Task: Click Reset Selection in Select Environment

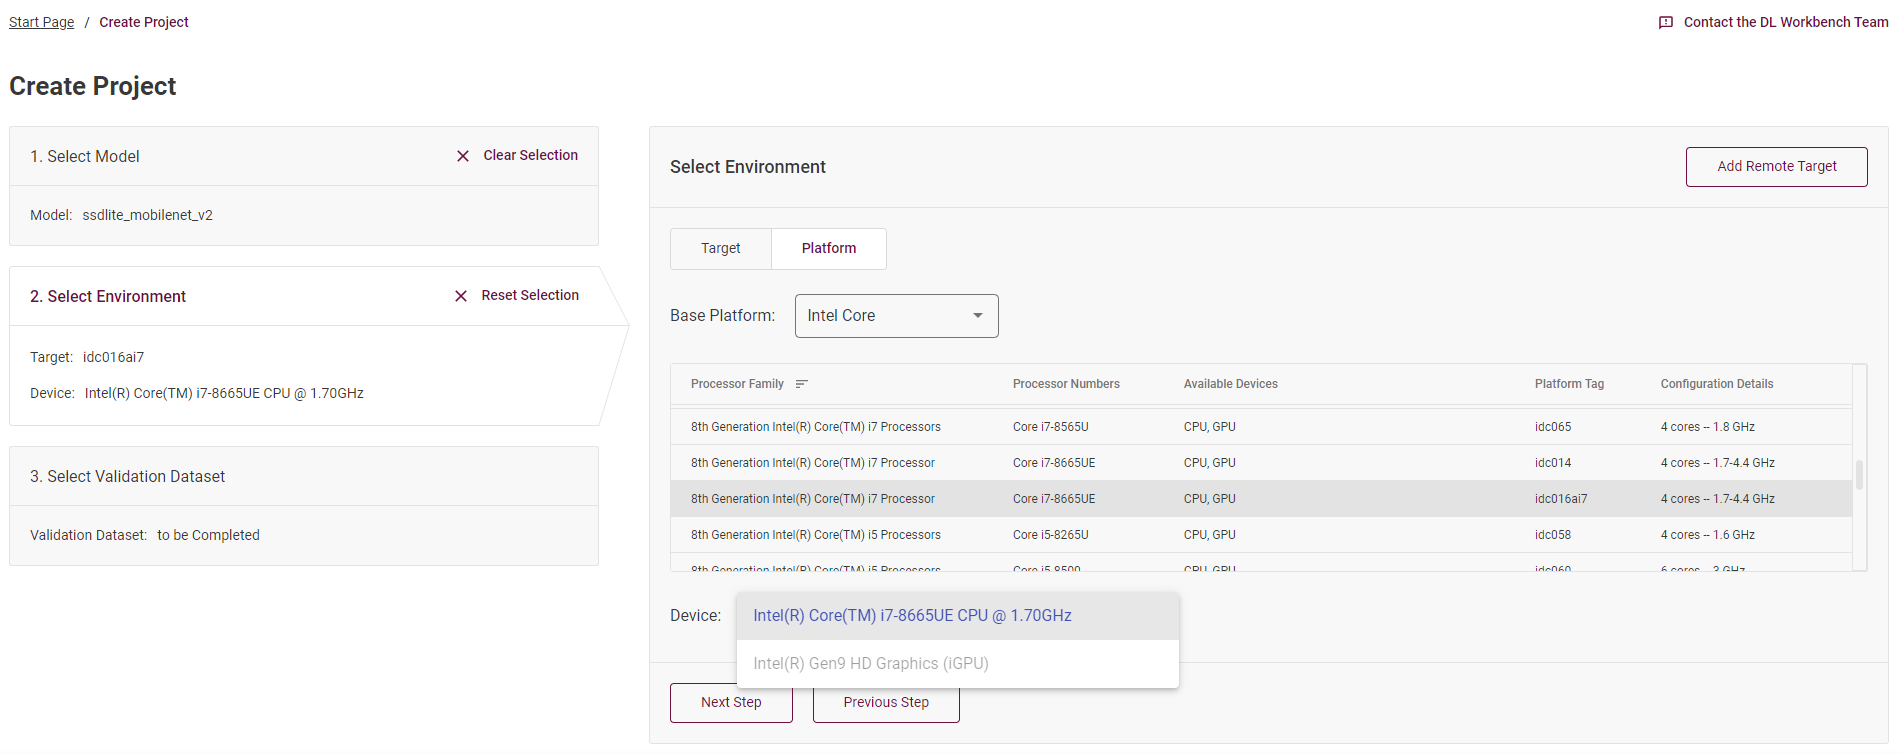Action: [530, 296]
